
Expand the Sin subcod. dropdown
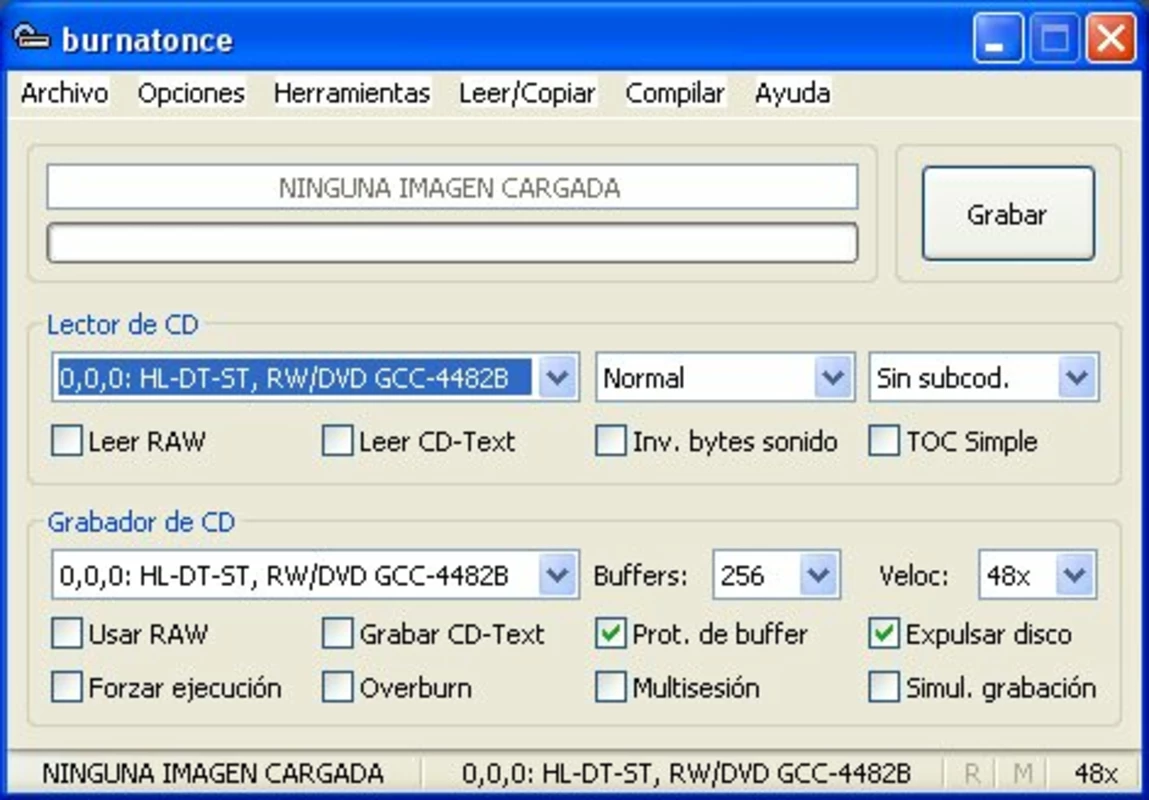(1076, 377)
